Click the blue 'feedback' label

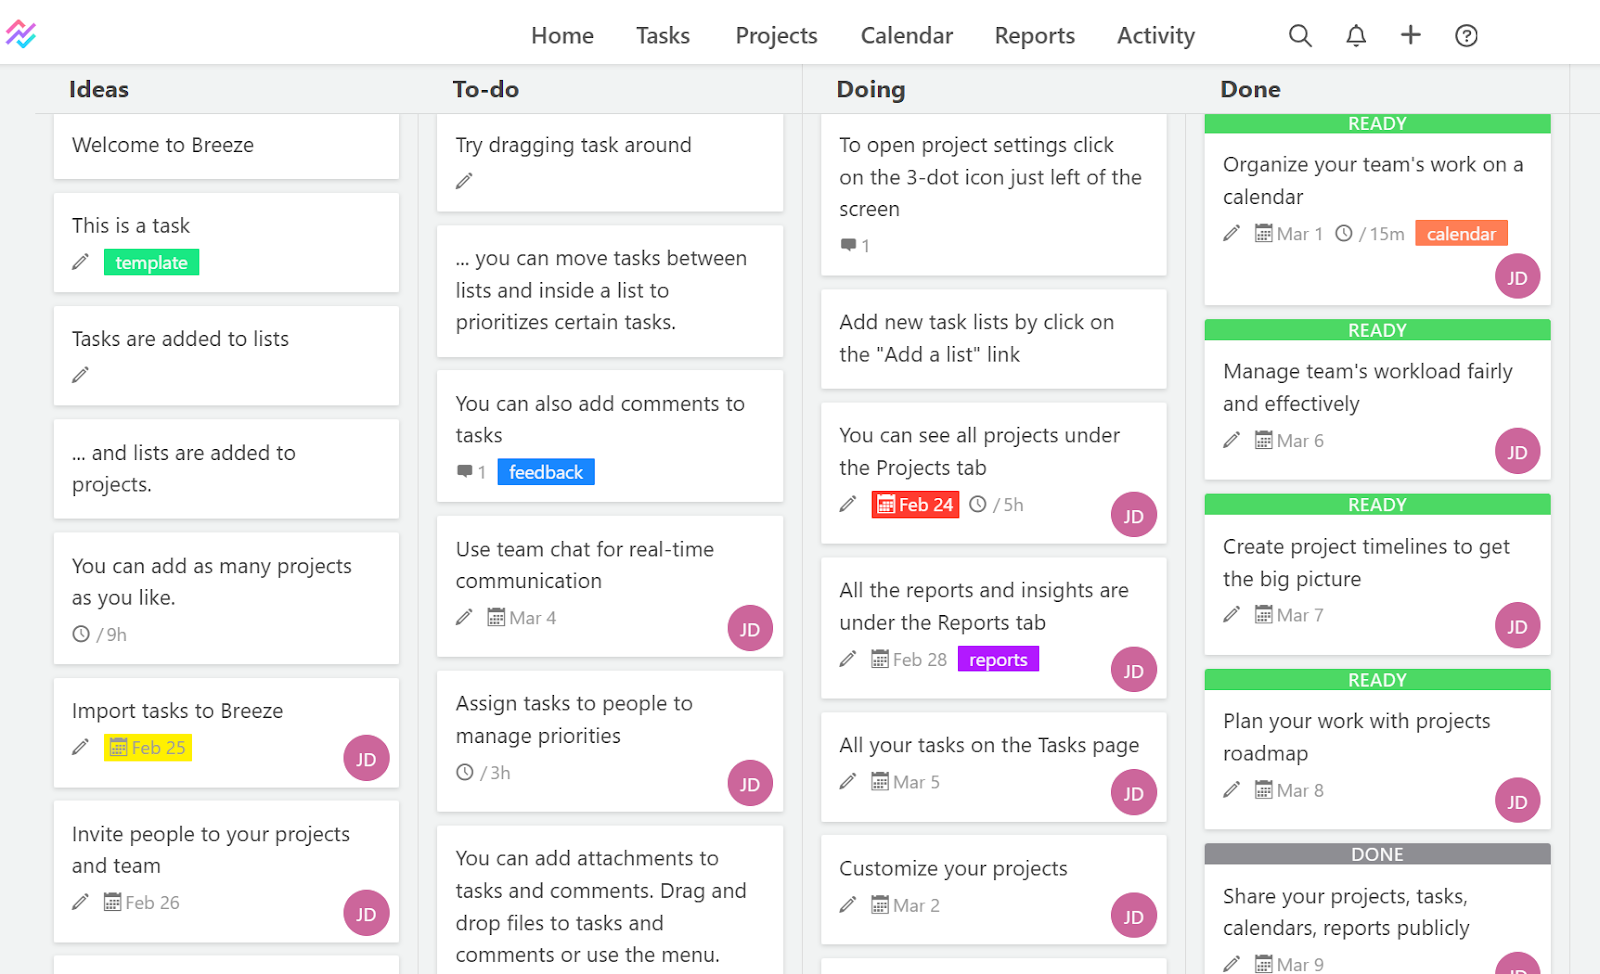tap(545, 472)
